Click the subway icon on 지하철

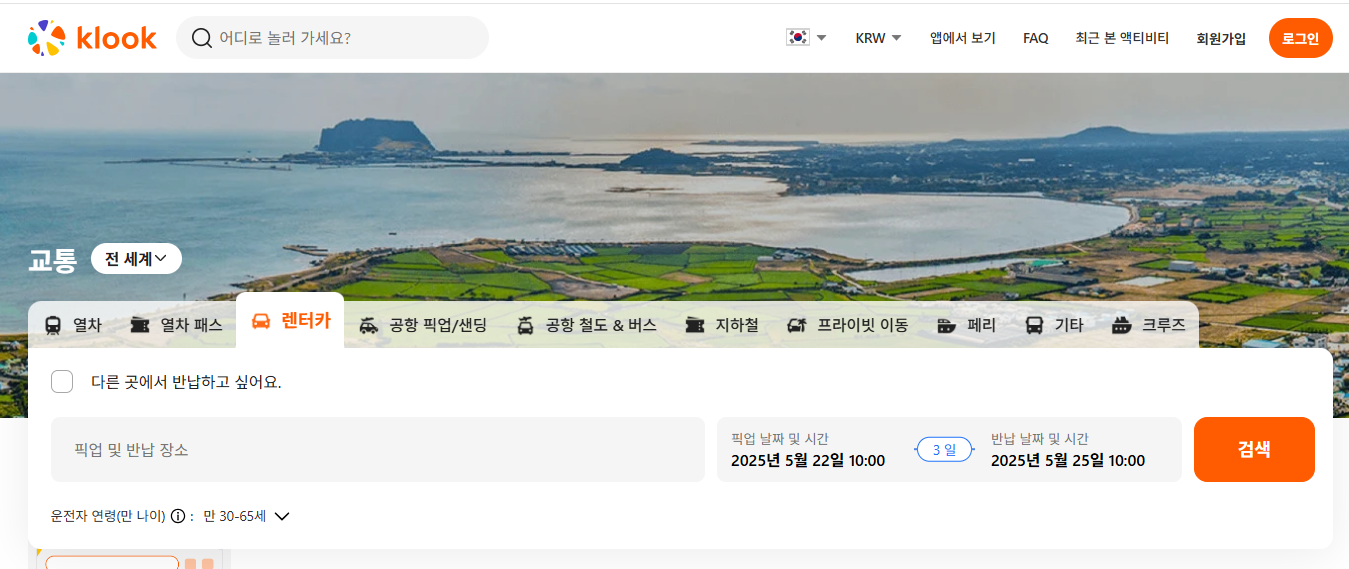695,325
